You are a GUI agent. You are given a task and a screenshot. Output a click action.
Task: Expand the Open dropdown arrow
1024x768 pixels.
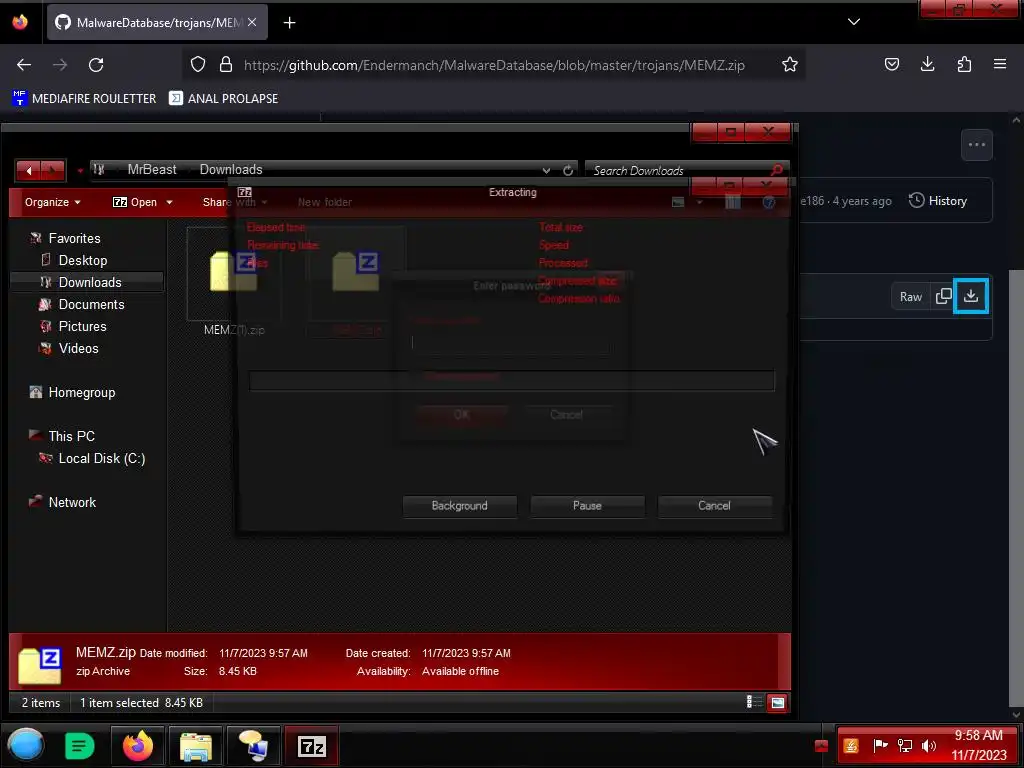169,202
